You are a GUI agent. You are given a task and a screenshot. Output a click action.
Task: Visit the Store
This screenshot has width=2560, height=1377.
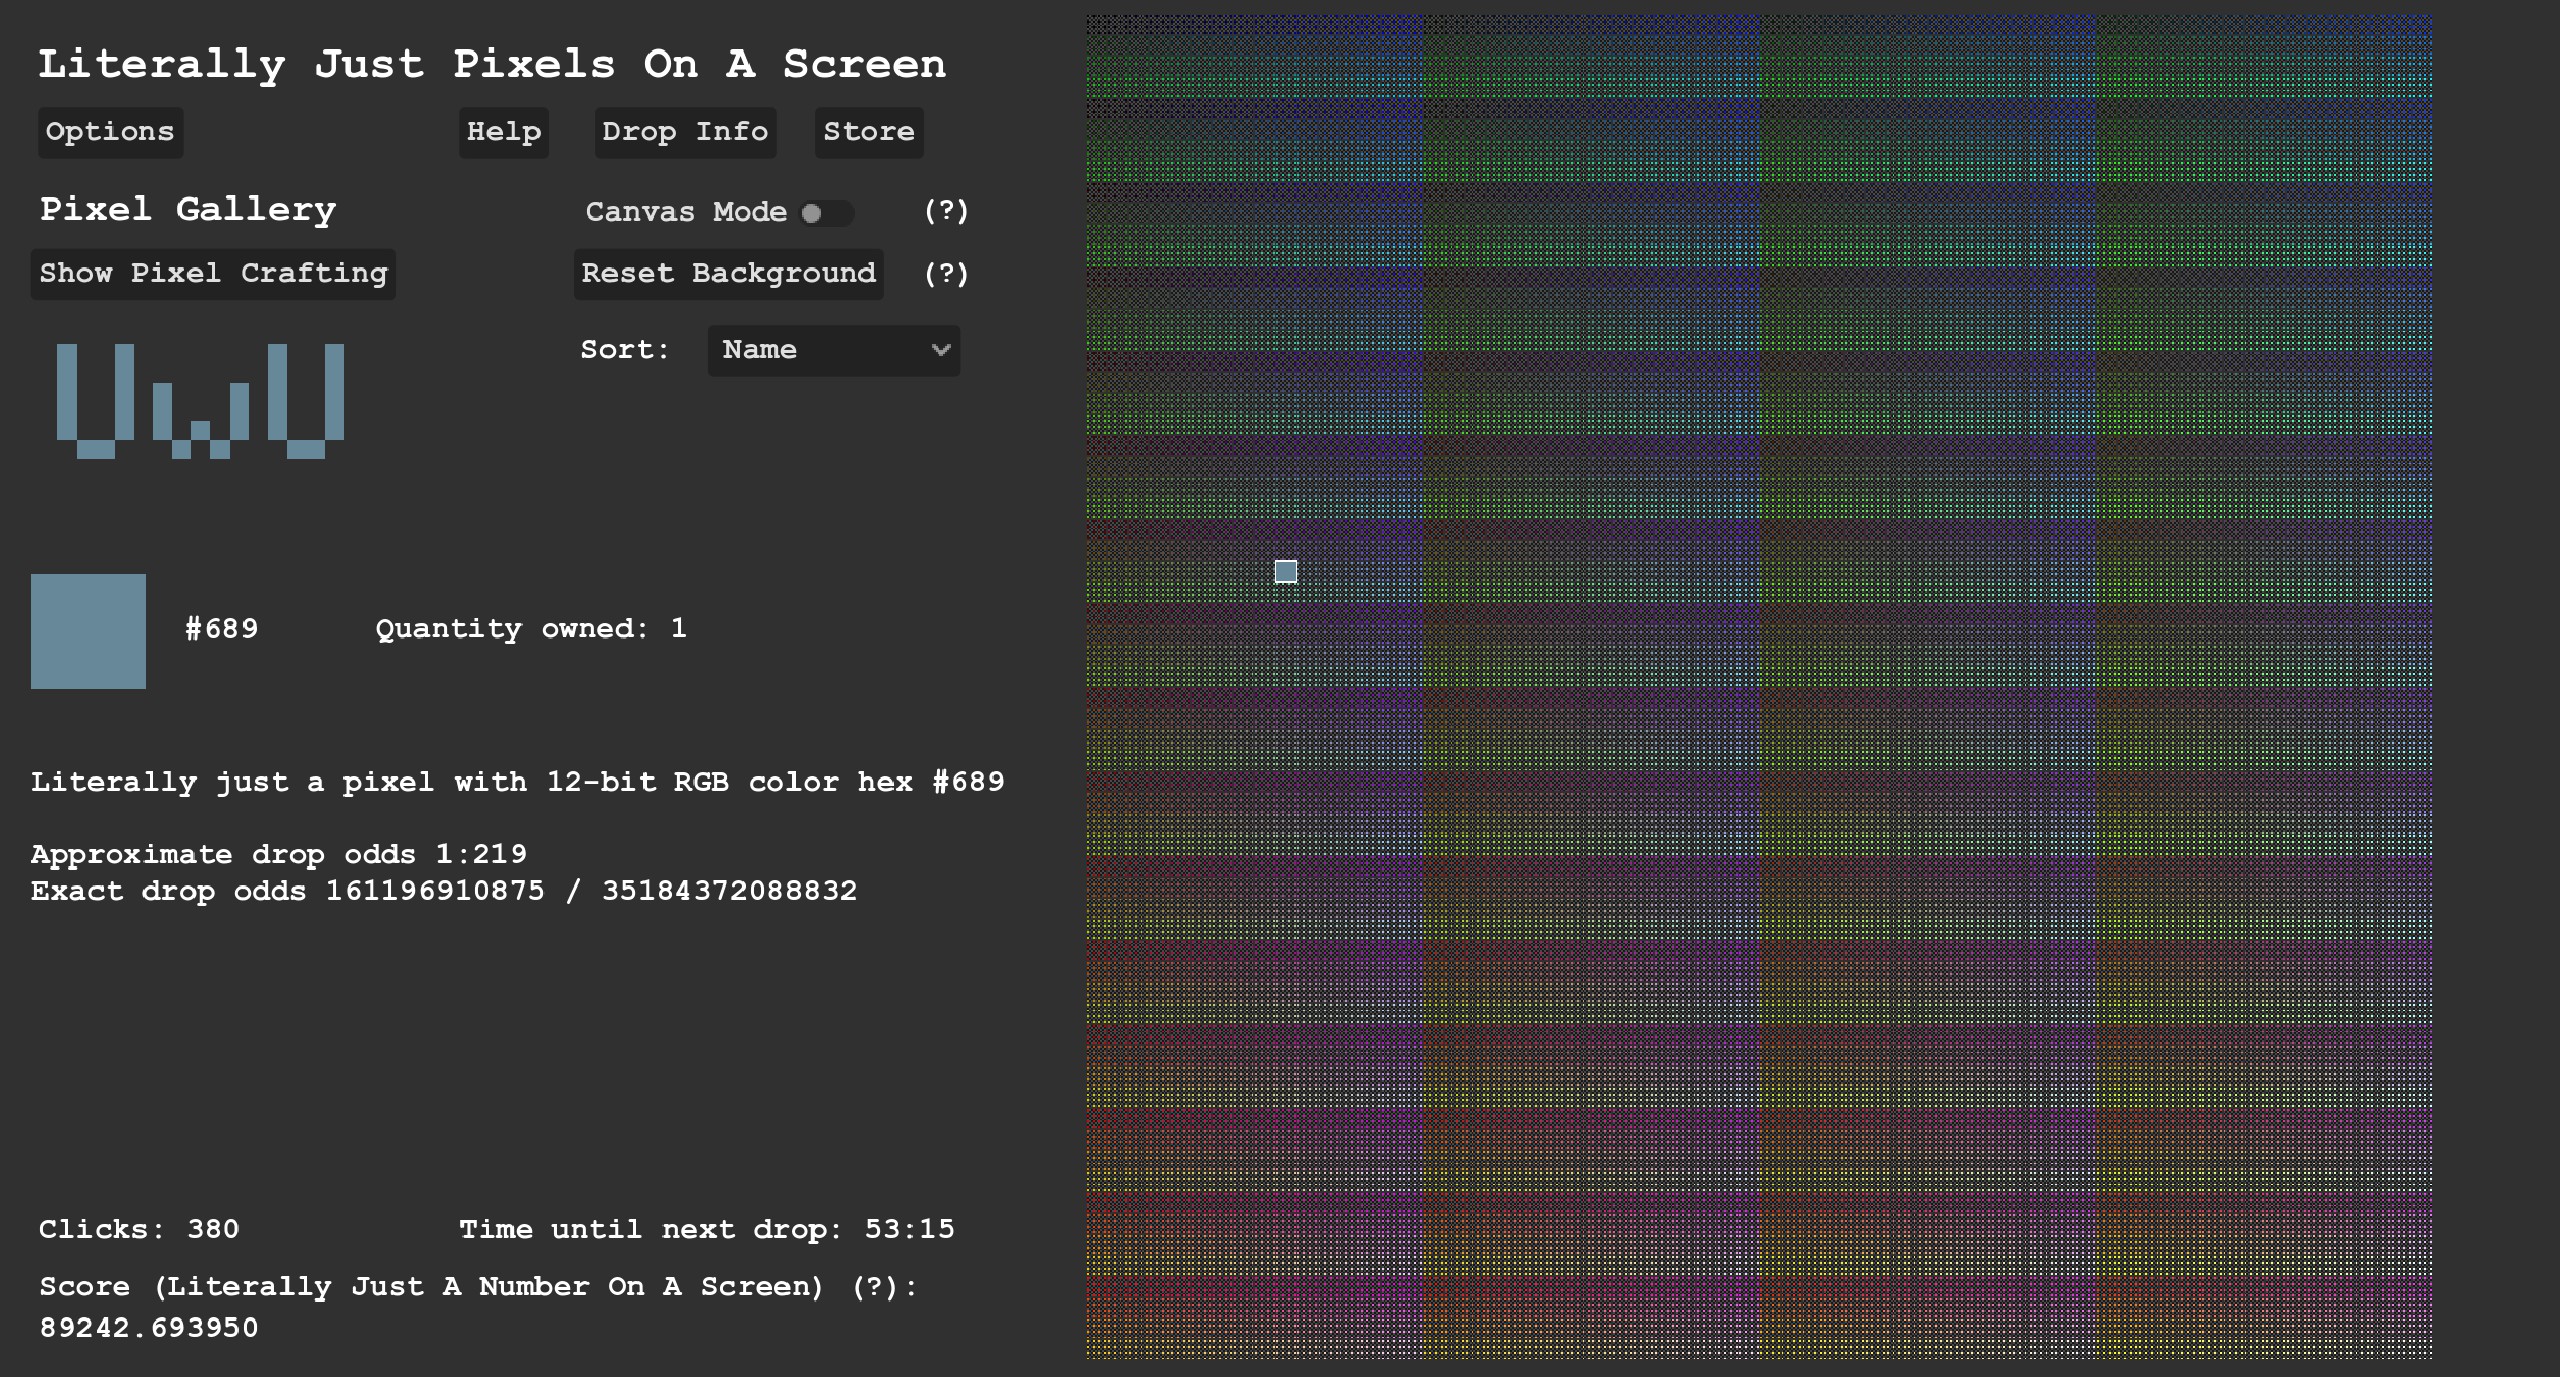[868, 132]
